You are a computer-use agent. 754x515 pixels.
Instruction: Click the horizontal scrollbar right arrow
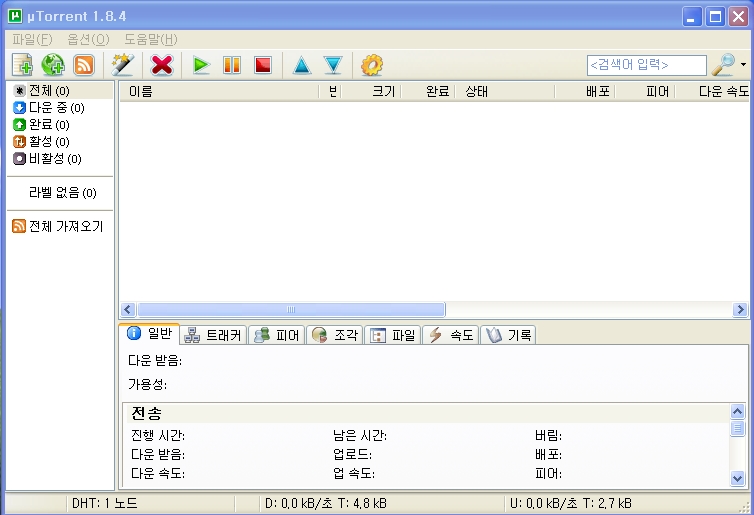click(x=741, y=309)
